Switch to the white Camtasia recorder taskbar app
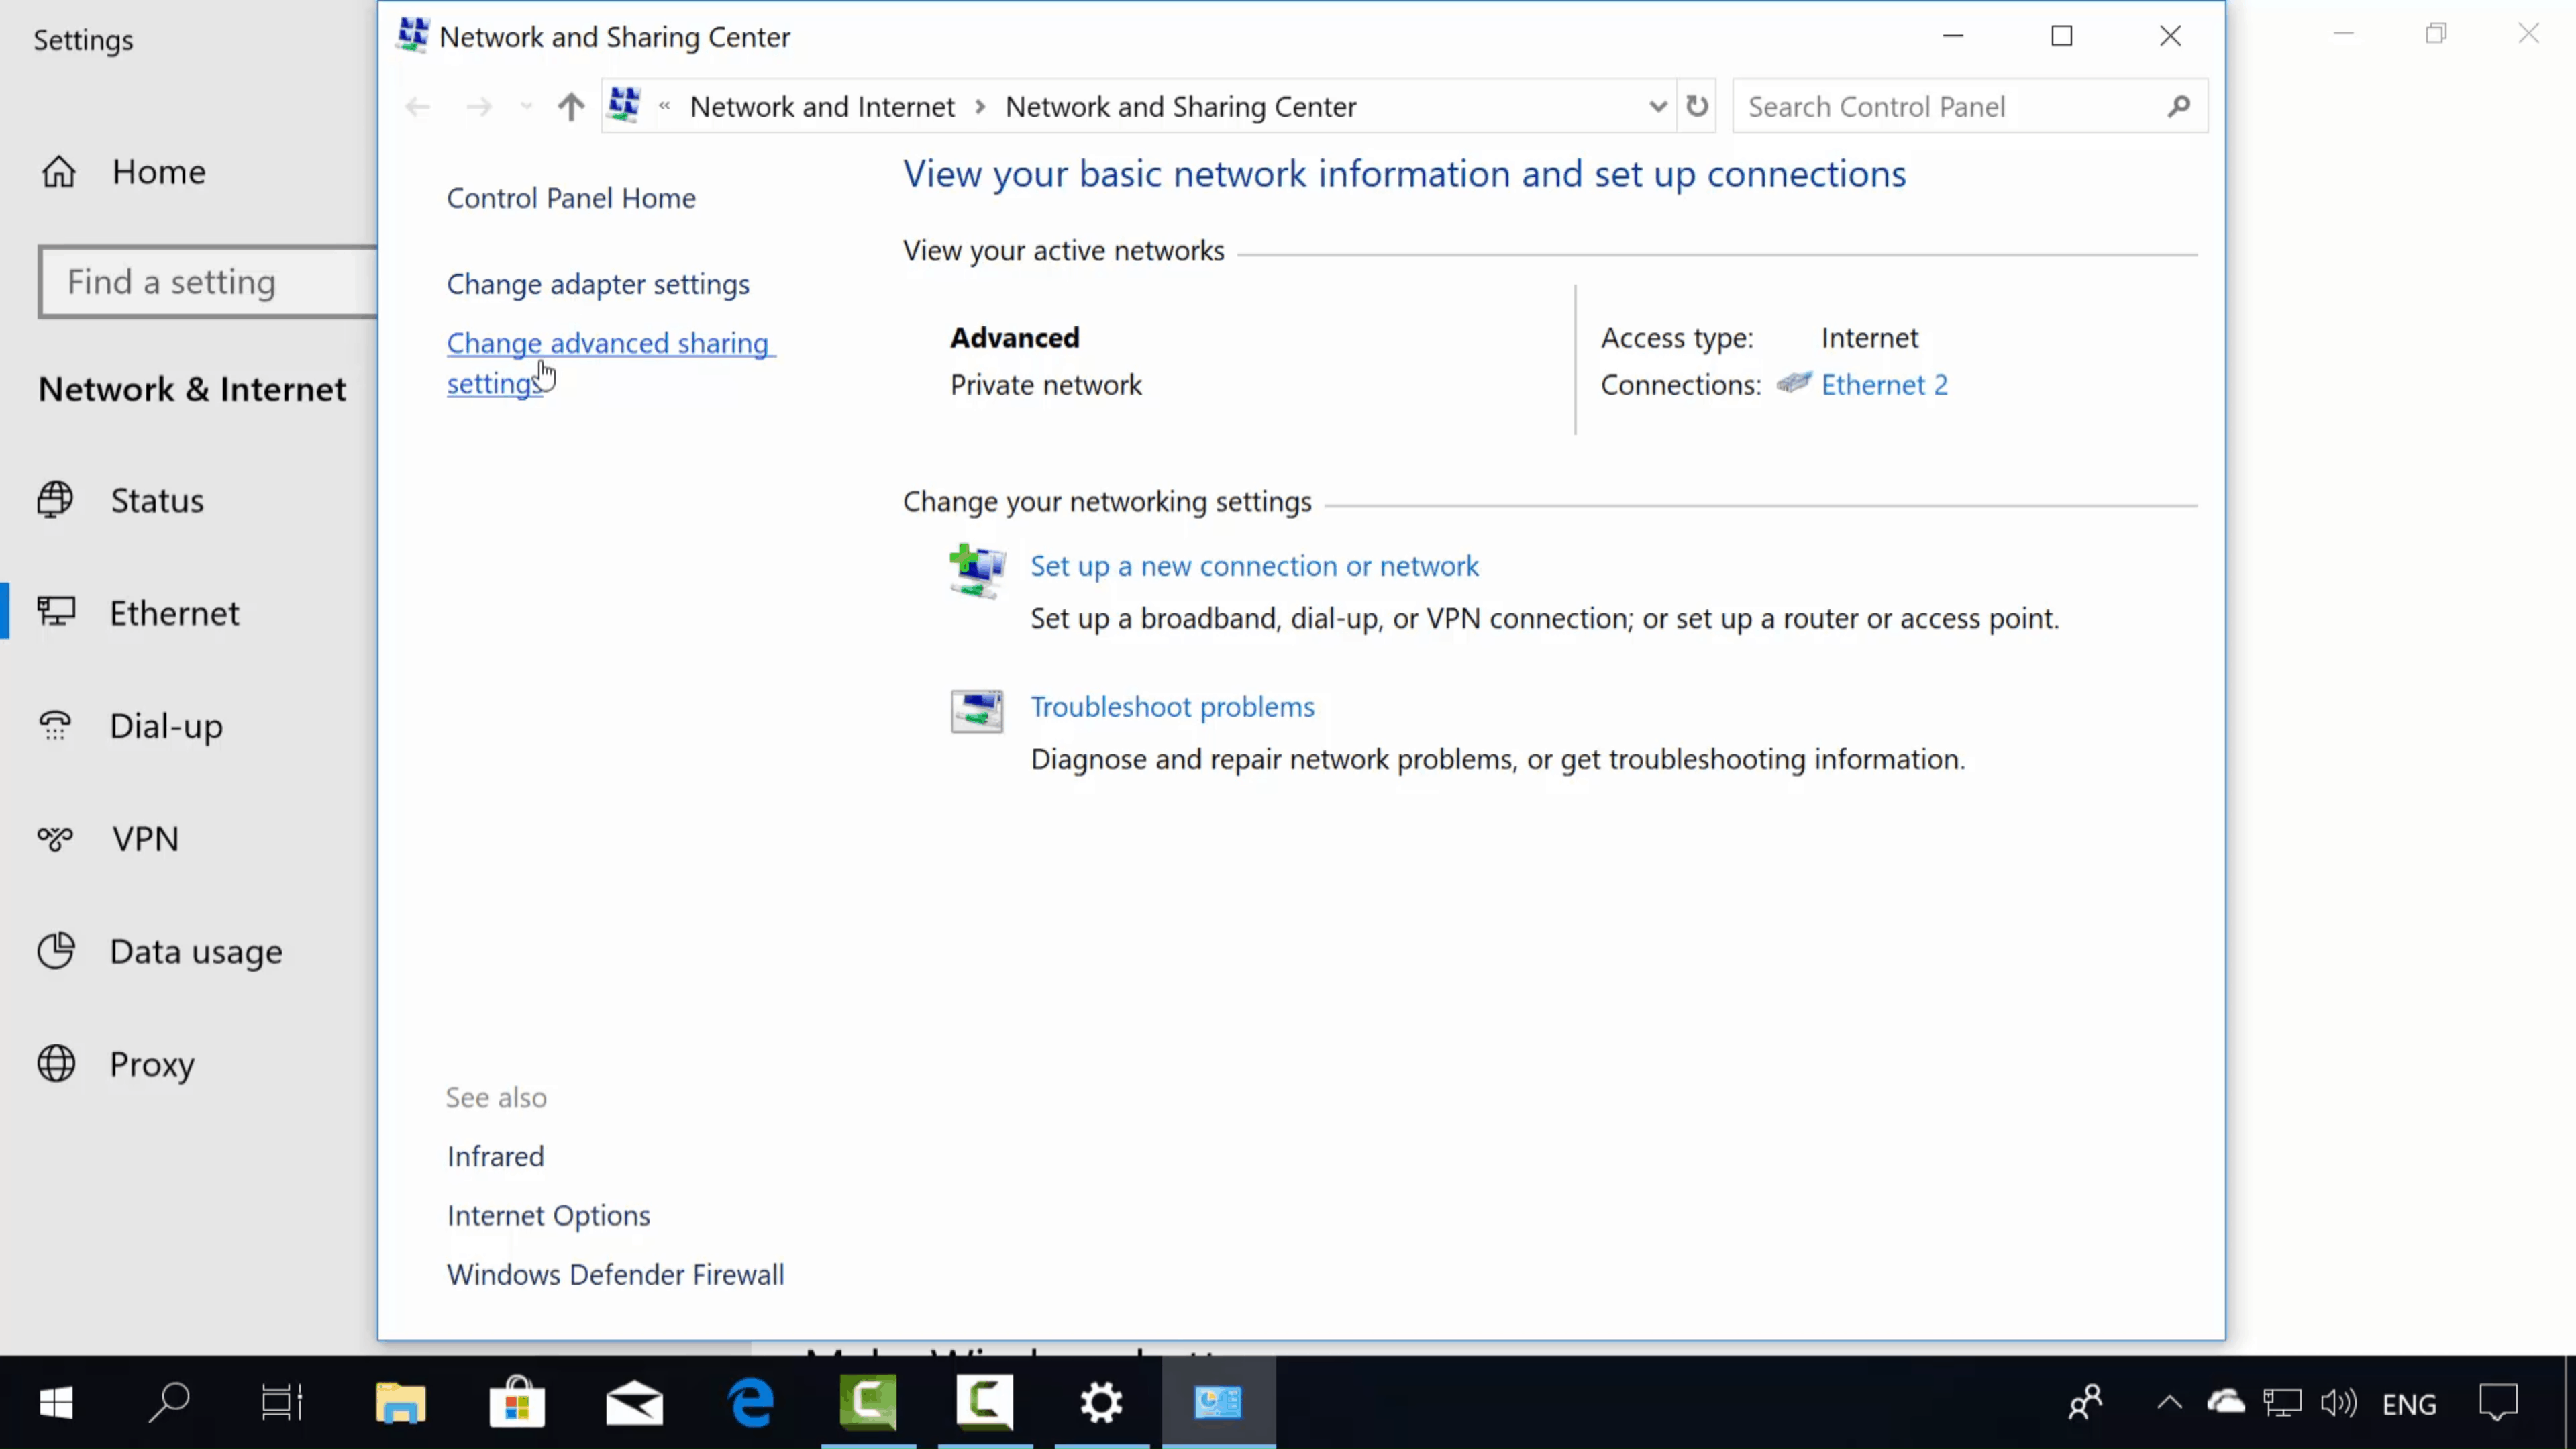 [x=985, y=1403]
